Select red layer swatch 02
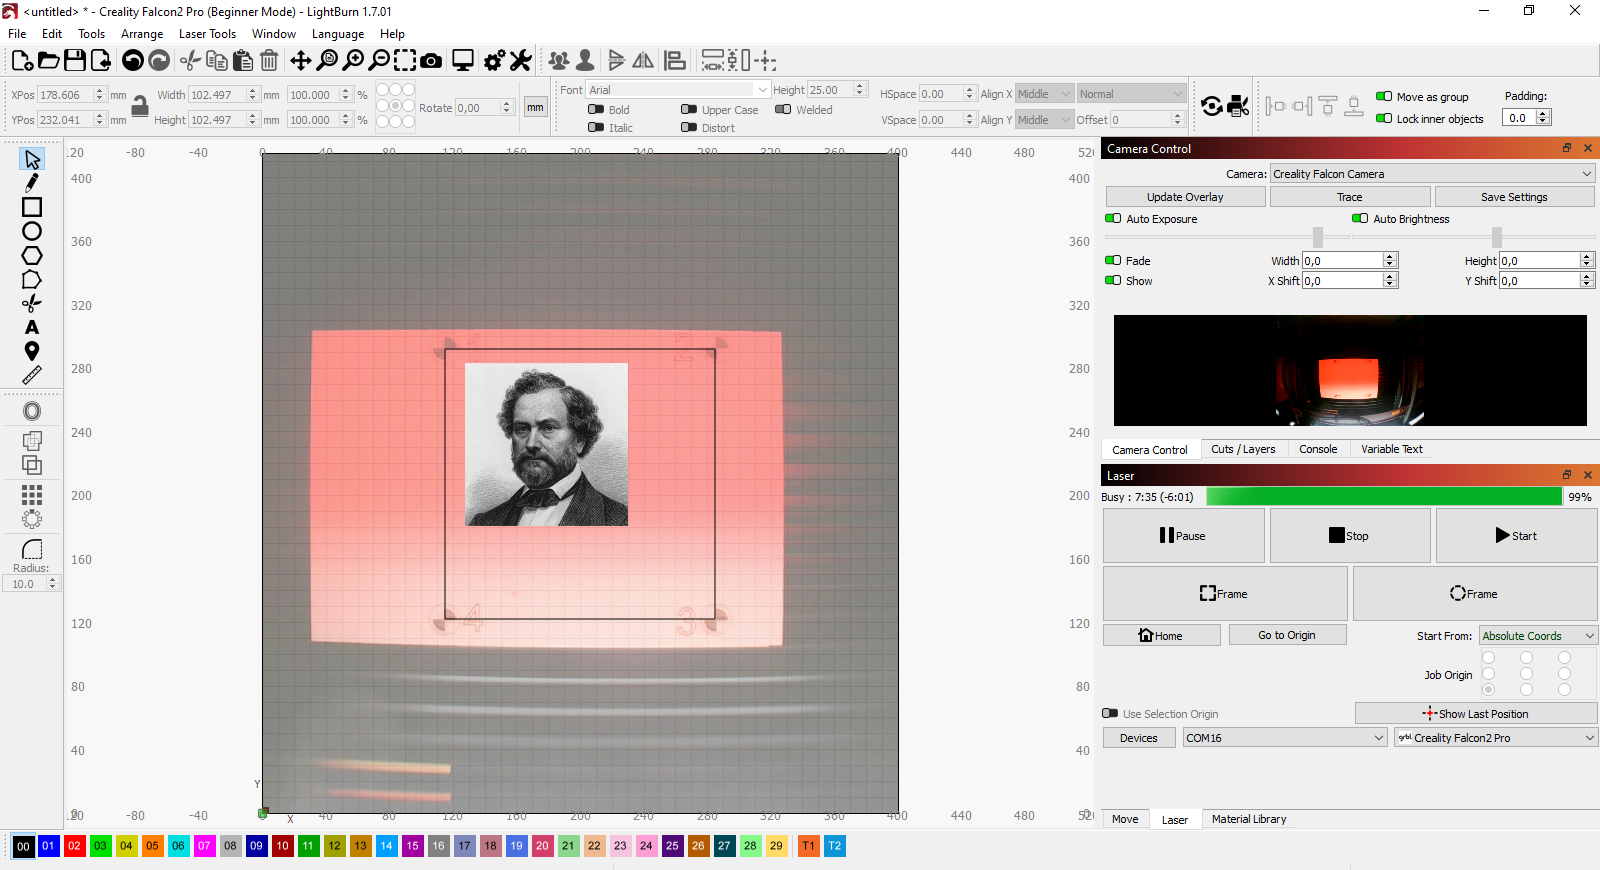The height and width of the screenshot is (870, 1600). click(x=74, y=846)
